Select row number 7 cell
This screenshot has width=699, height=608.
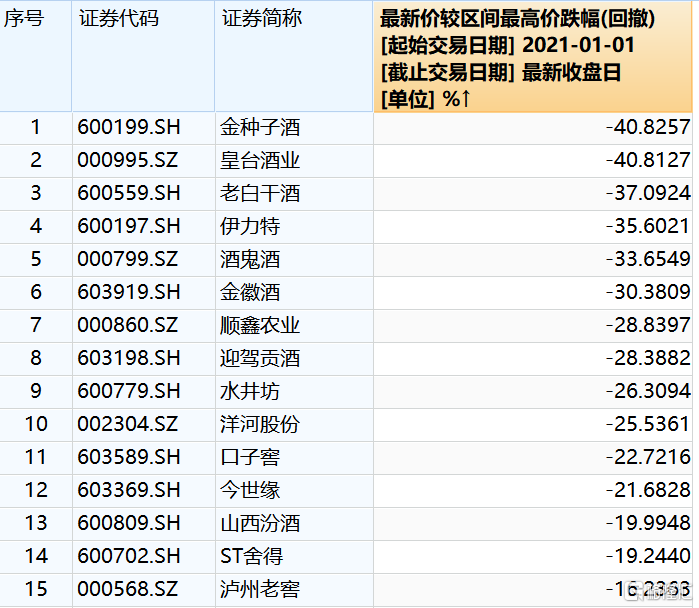[x=36, y=325]
